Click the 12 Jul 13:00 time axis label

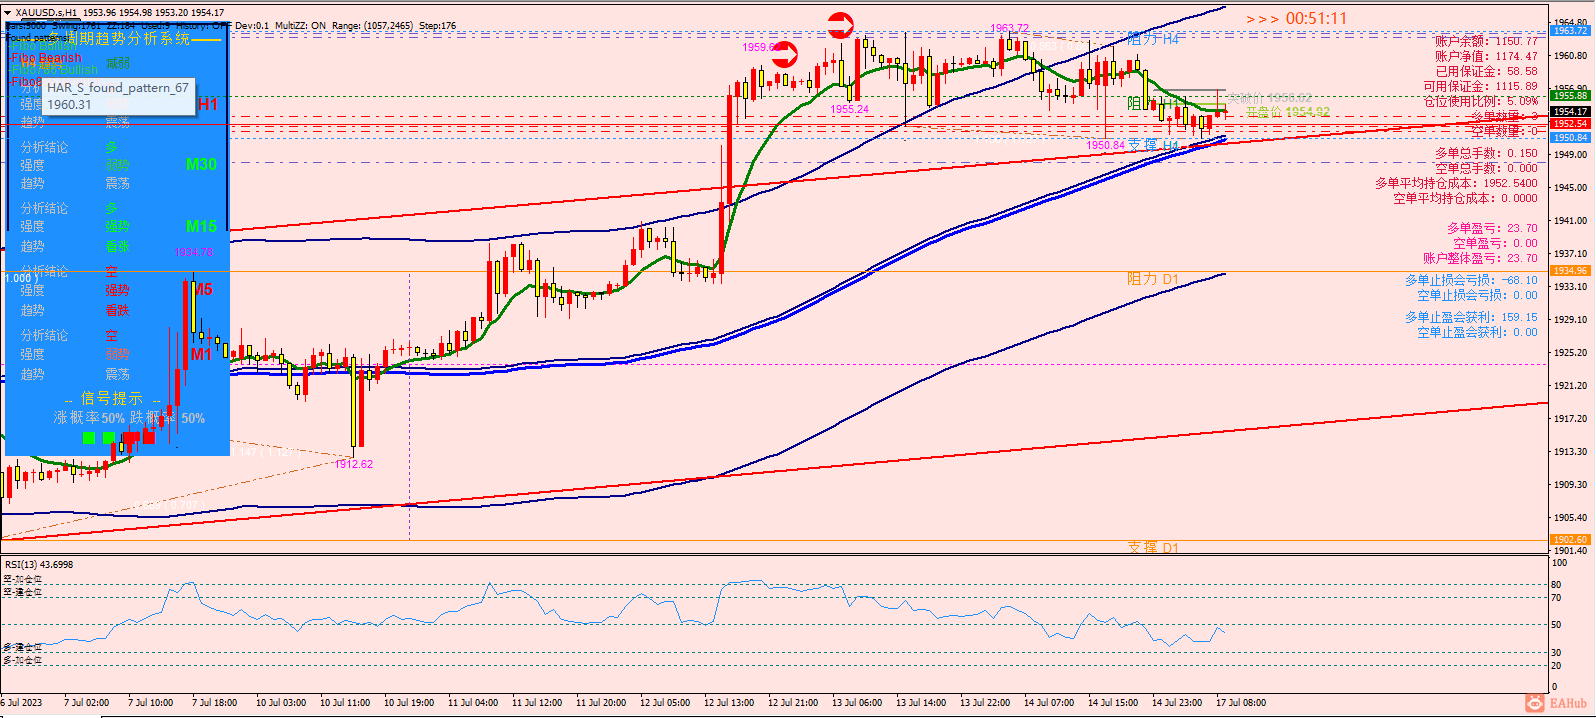(x=729, y=702)
